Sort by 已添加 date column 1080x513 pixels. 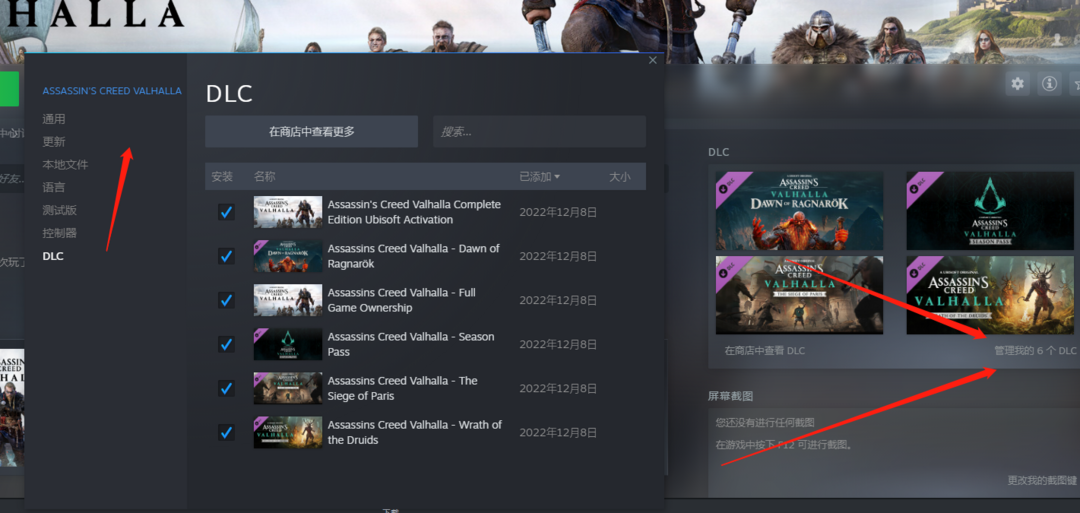[539, 177]
